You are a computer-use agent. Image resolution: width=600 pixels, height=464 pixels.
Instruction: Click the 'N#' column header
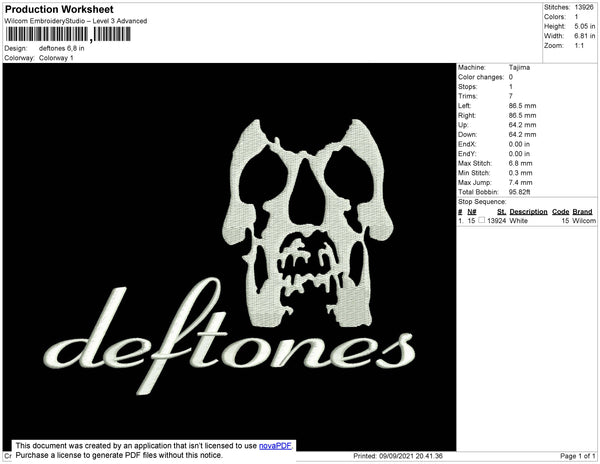472,212
